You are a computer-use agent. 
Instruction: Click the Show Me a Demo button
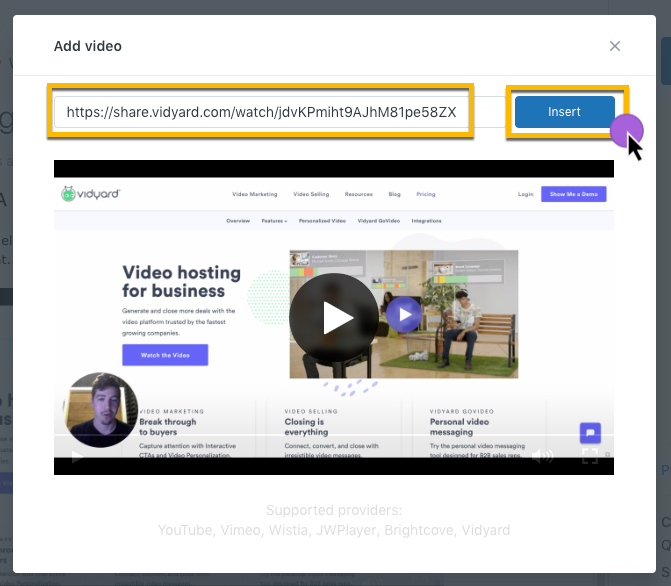[573, 194]
